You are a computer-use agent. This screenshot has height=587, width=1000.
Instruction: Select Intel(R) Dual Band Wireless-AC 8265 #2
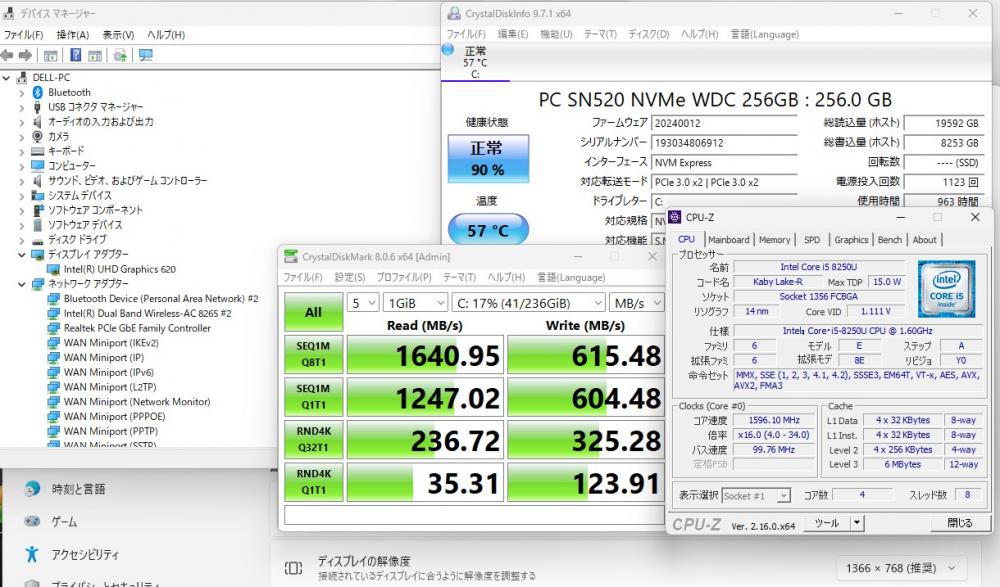(x=147, y=313)
